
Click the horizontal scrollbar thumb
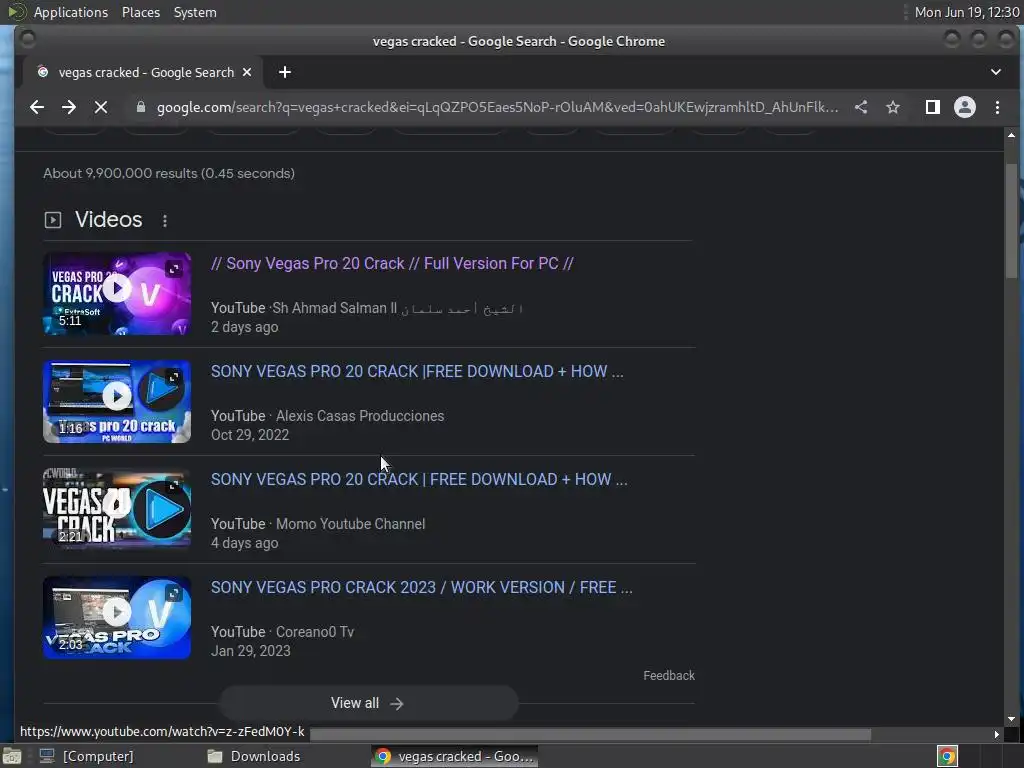click(590, 734)
